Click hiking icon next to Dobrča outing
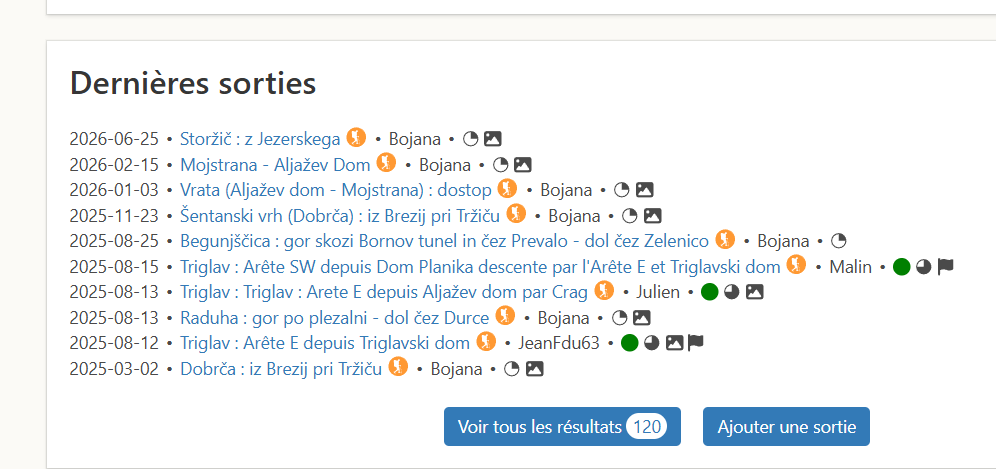 [x=398, y=367]
